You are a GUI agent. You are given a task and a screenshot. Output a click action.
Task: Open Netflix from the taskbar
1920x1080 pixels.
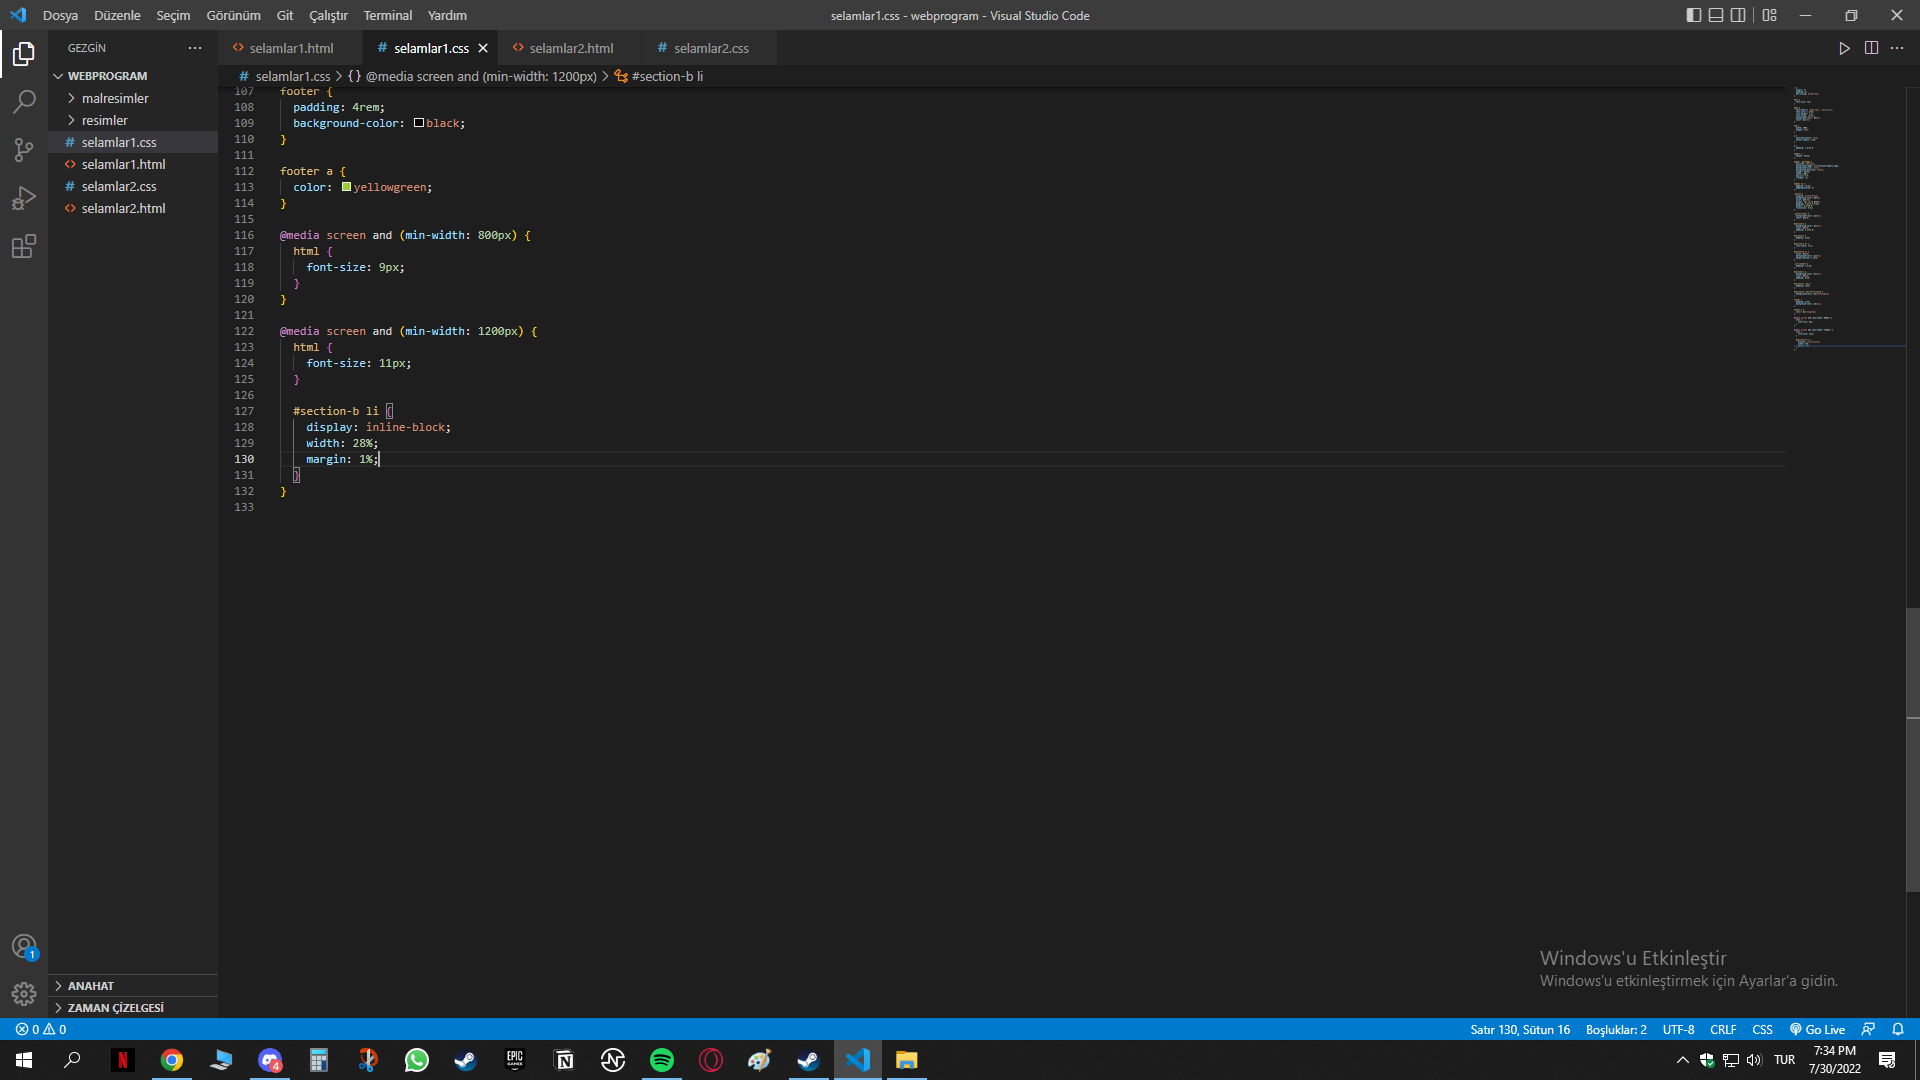point(123,1060)
